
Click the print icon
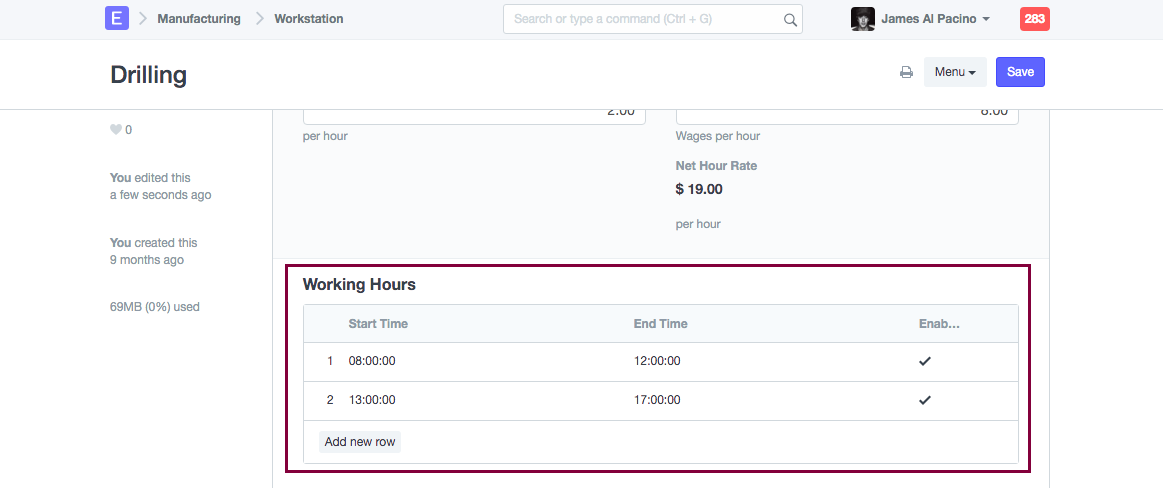(906, 72)
